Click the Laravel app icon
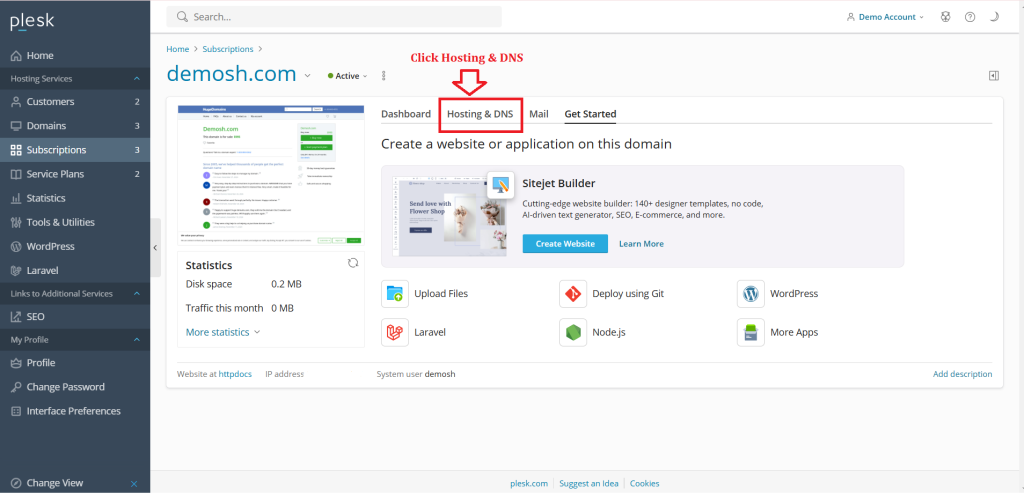Viewport: 1024px width, 496px height. click(395, 333)
